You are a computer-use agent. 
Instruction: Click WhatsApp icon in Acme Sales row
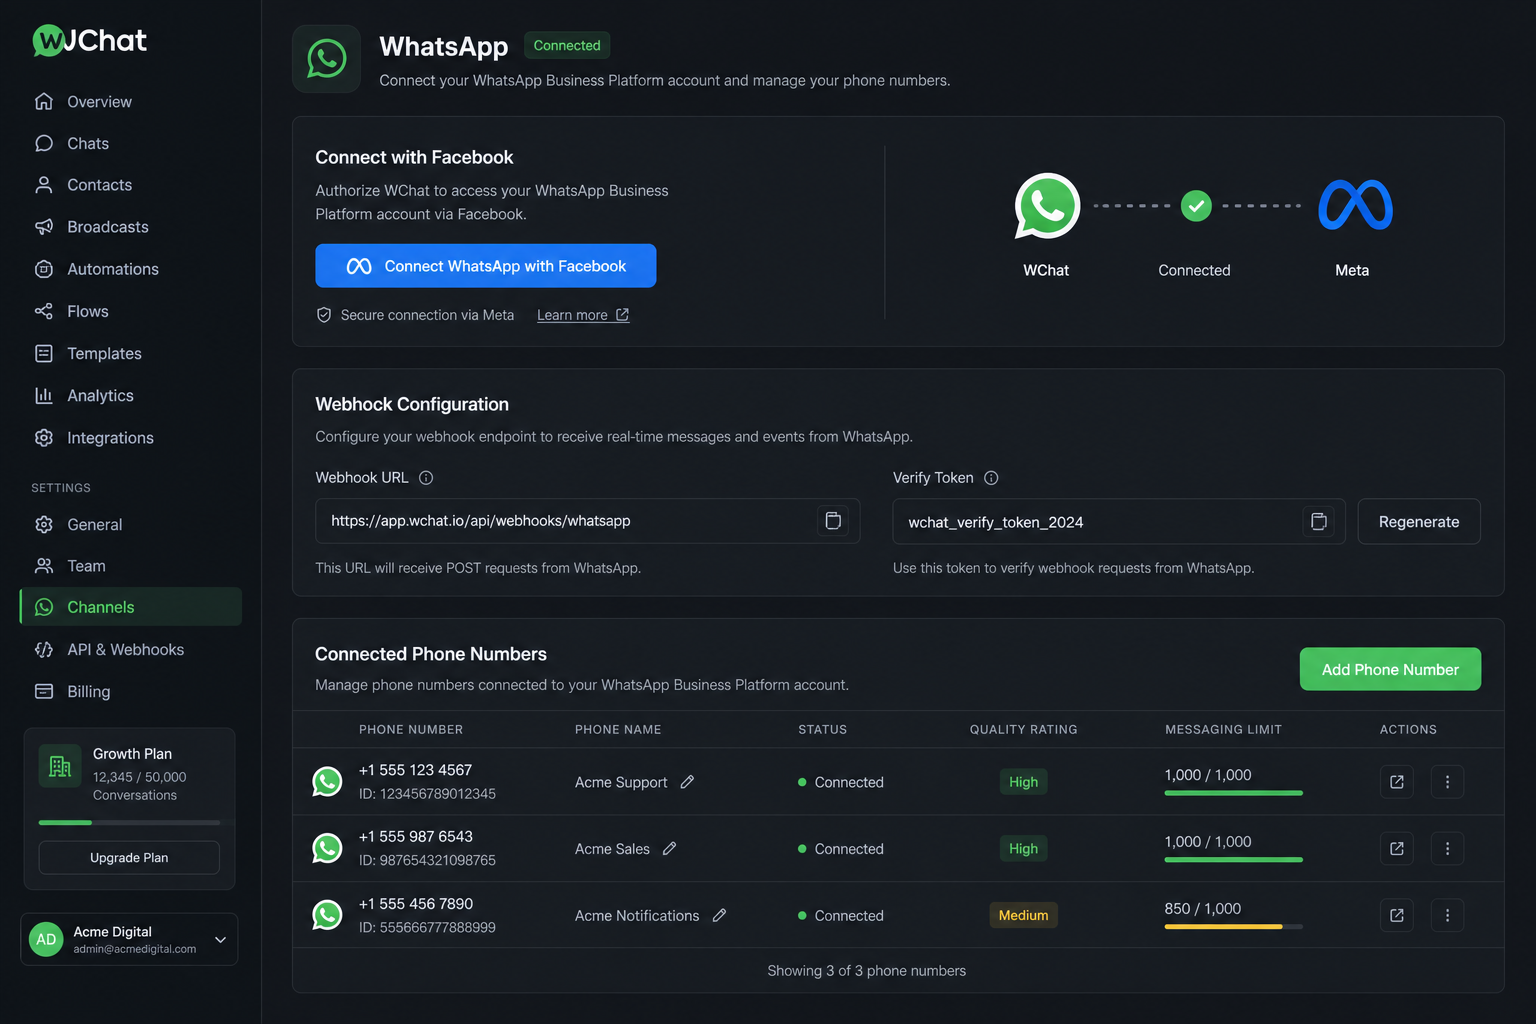click(327, 849)
